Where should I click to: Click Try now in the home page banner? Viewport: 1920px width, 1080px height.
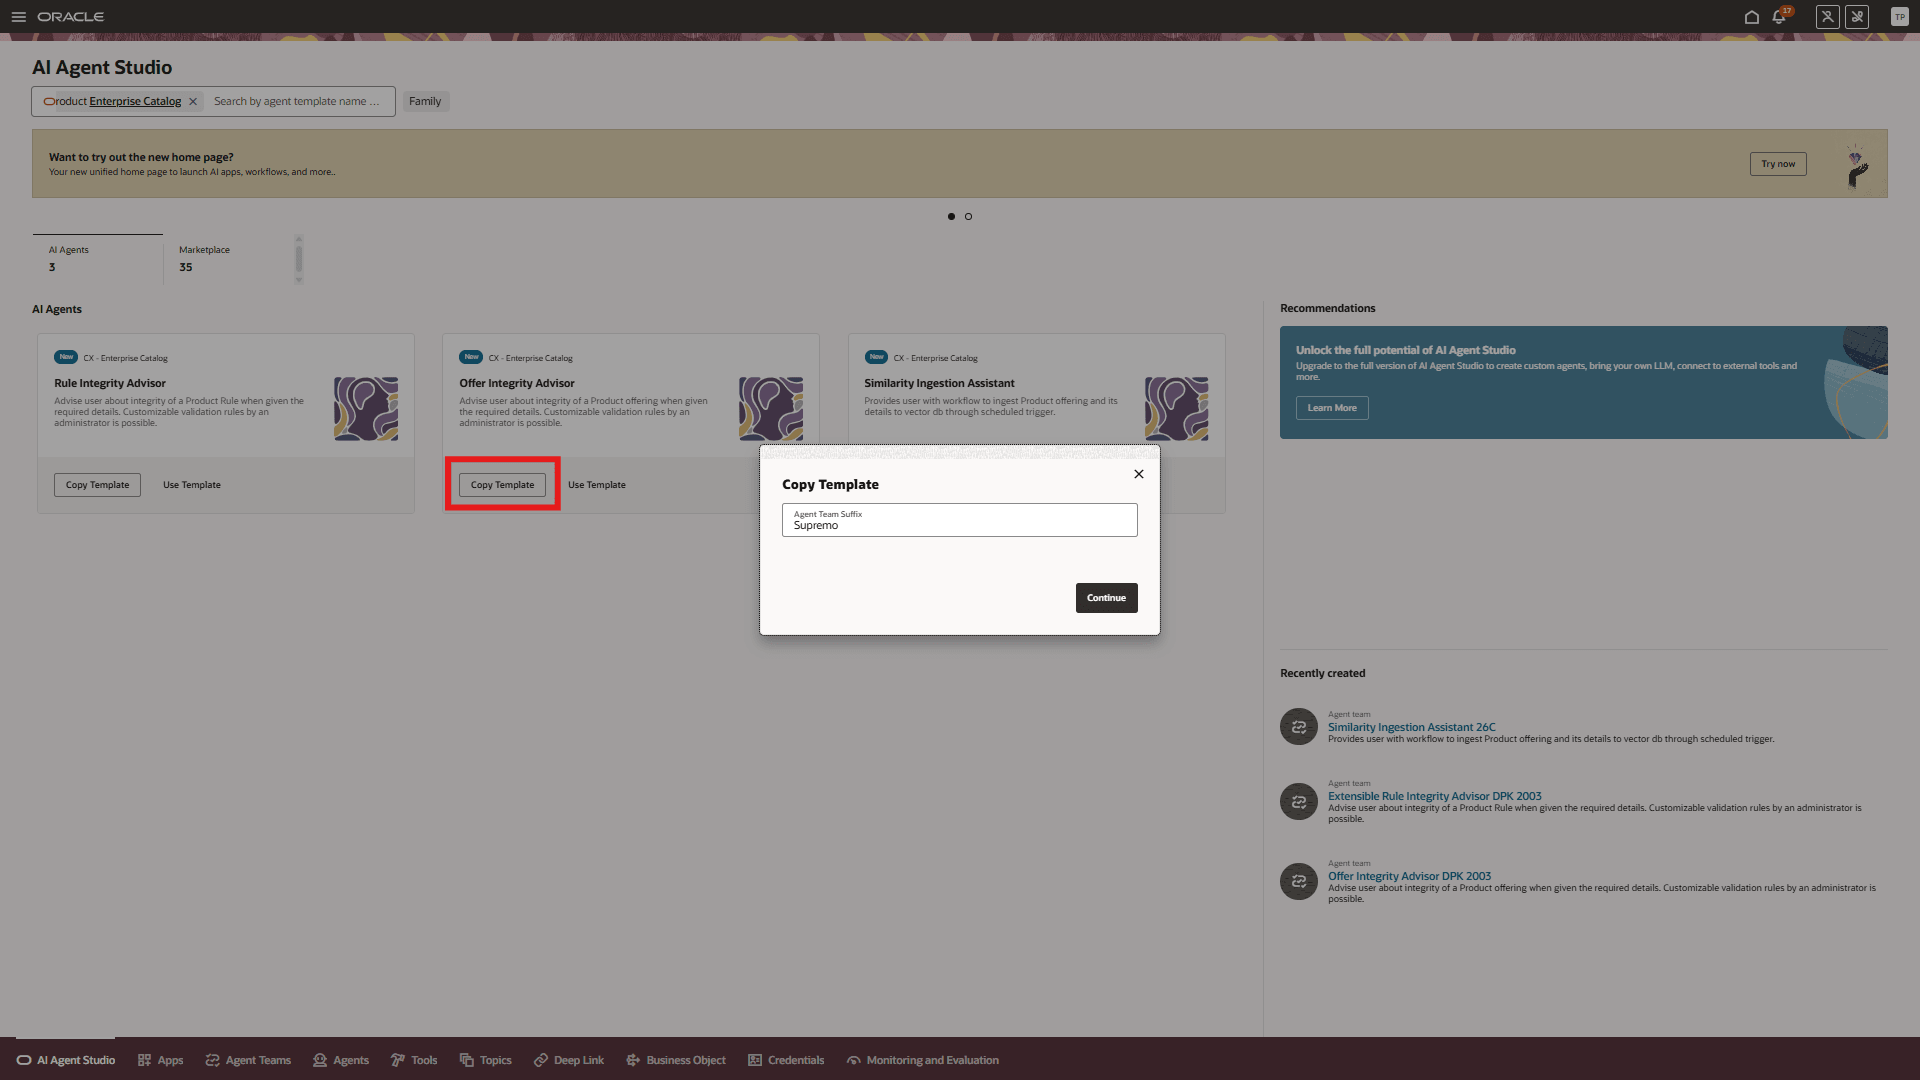(1778, 164)
